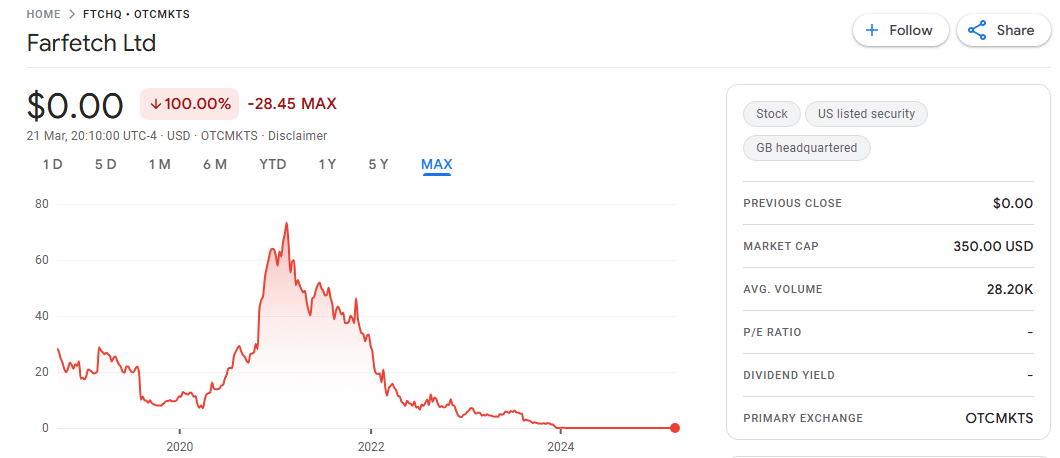
Task: Click the 2021 price peak on chart
Action: click(x=287, y=223)
